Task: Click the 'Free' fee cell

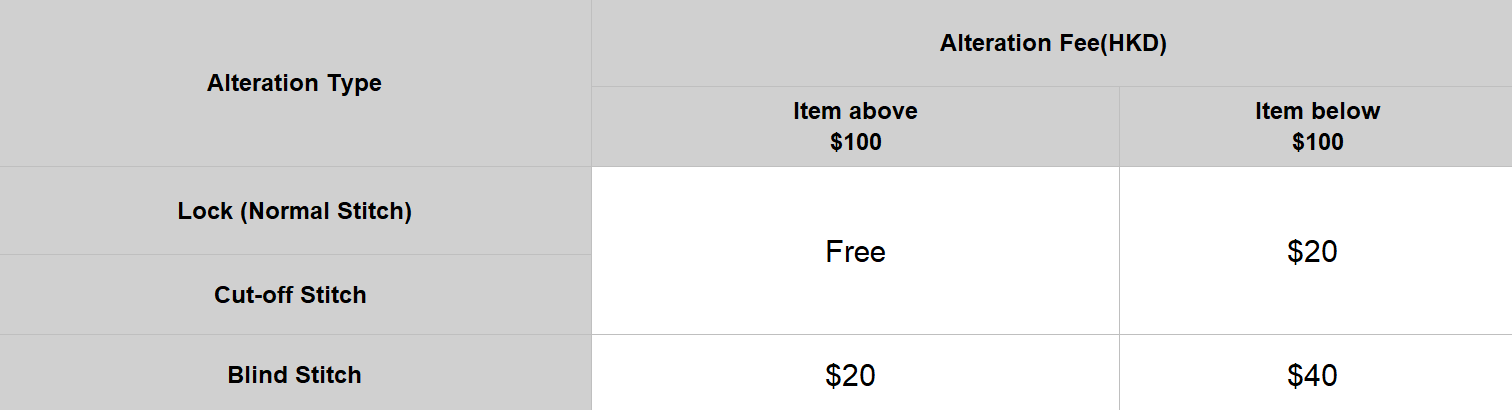Action: [x=855, y=252]
